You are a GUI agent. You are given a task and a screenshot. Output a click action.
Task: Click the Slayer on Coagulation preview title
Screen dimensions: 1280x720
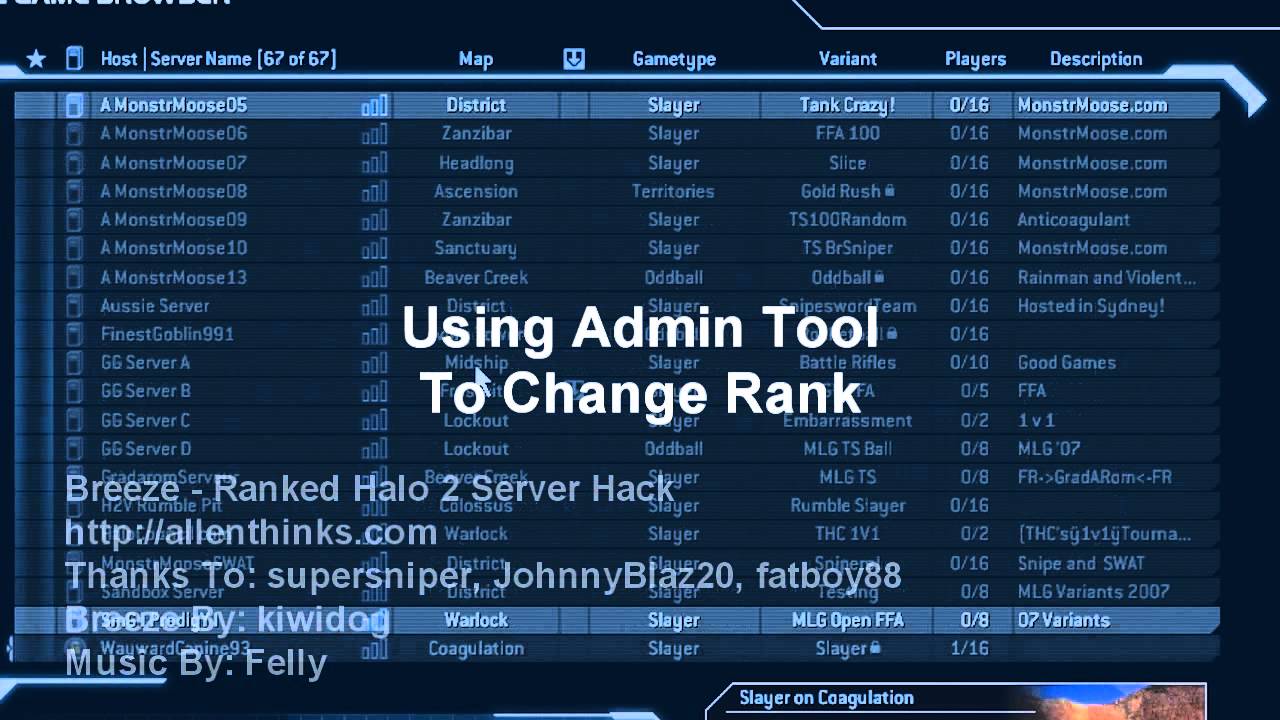(826, 698)
